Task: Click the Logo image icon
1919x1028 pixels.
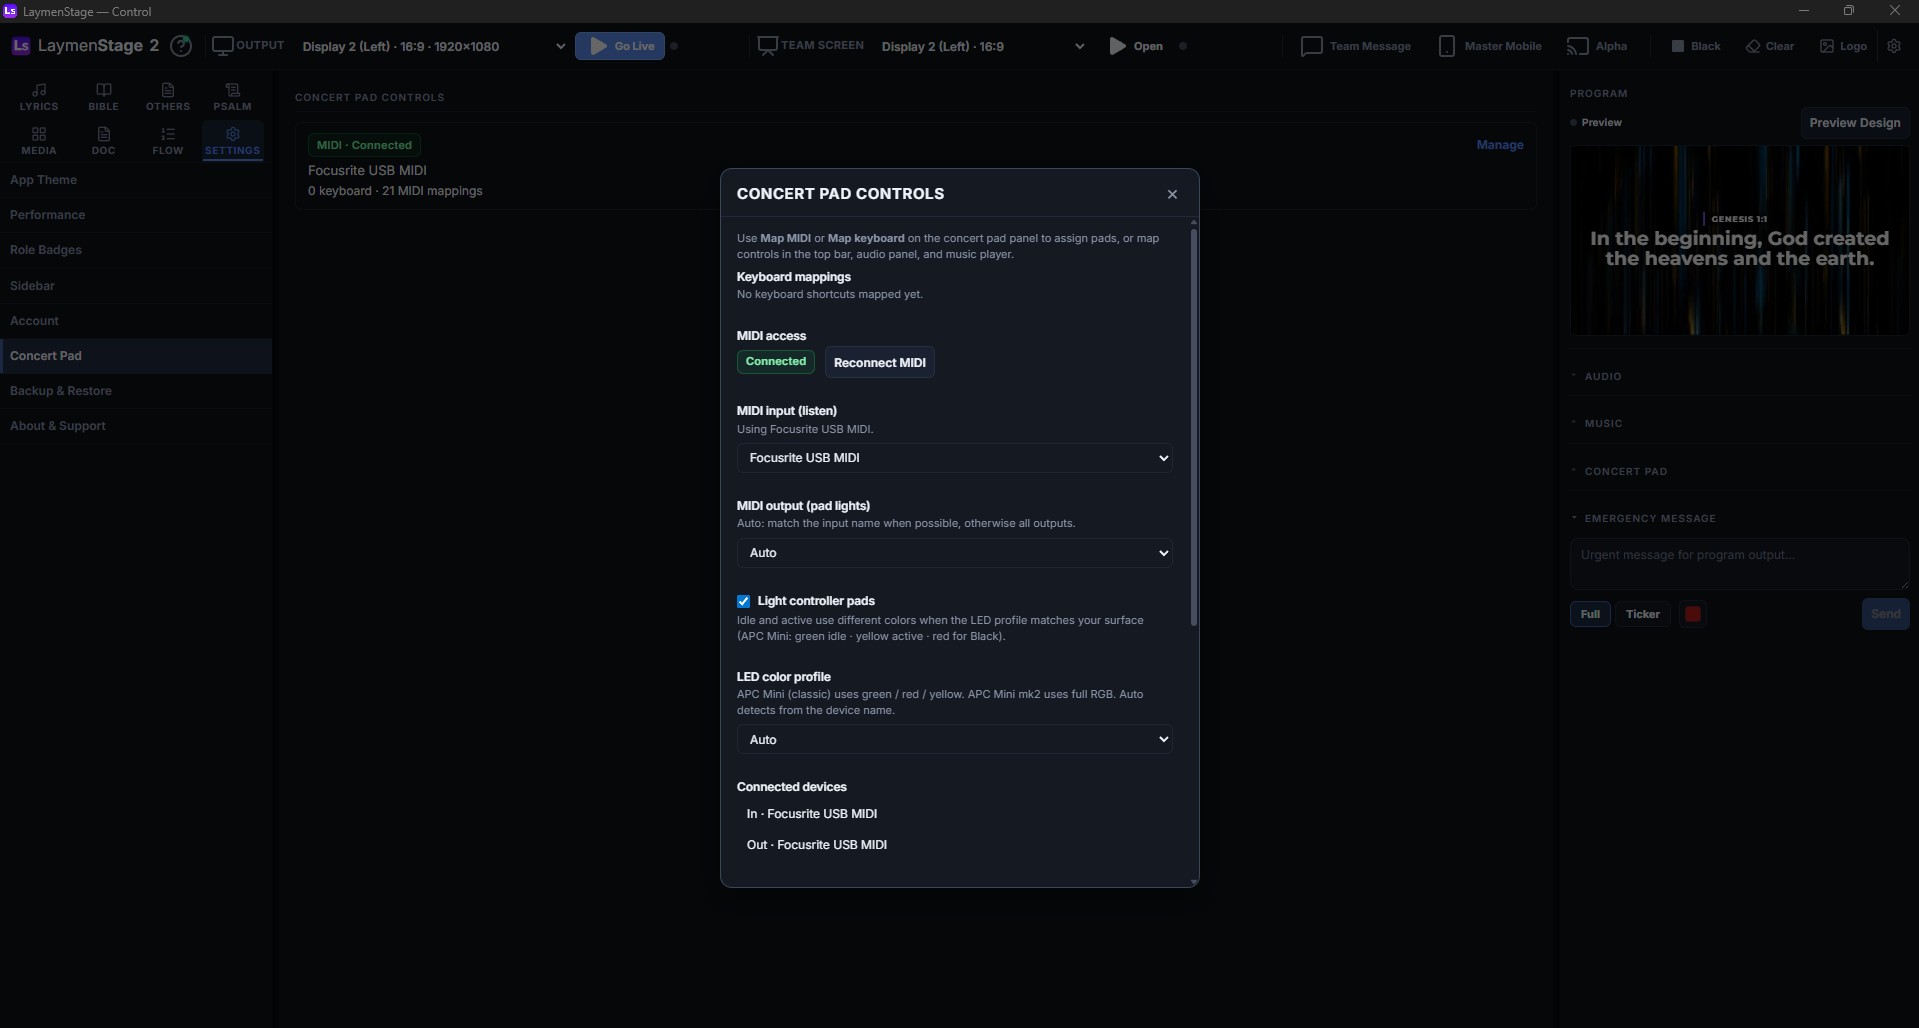Action: click(1827, 46)
